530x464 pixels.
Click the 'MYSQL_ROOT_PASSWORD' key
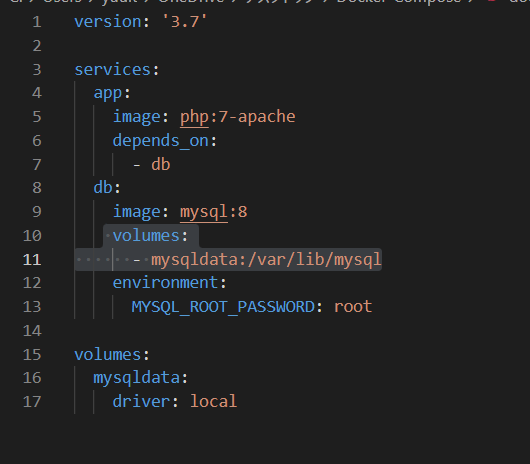223,307
